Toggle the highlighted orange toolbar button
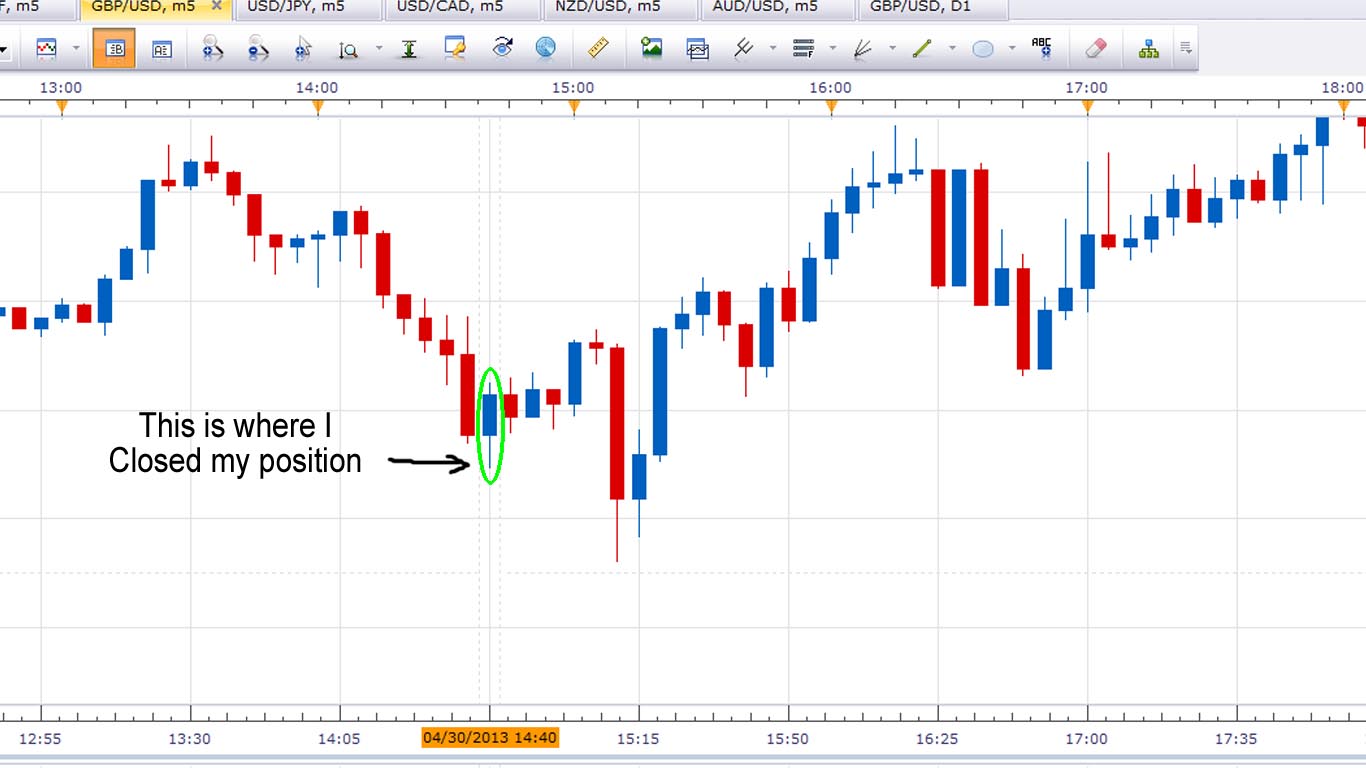1366x768 pixels. [114, 48]
